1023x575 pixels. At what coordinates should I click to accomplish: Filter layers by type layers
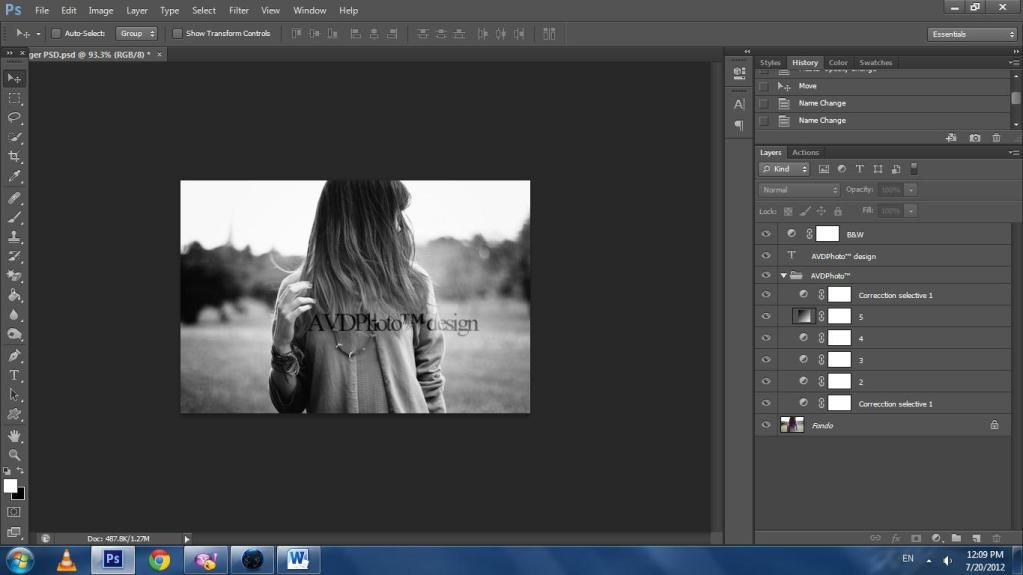point(860,169)
